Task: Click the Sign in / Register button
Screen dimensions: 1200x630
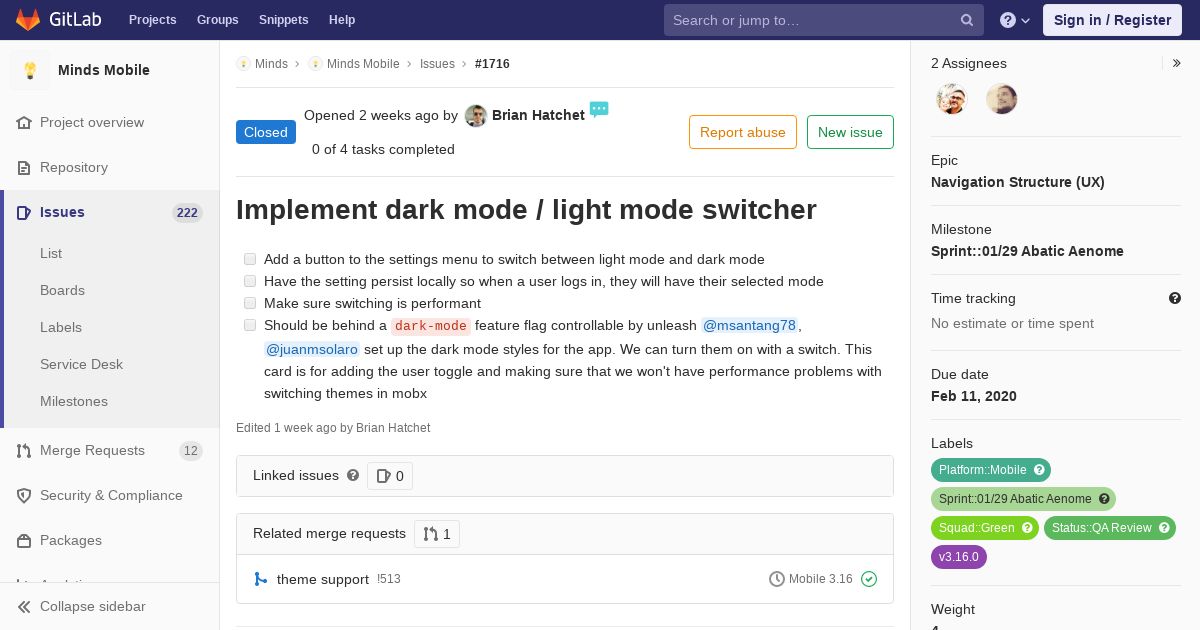Action: (x=1112, y=20)
